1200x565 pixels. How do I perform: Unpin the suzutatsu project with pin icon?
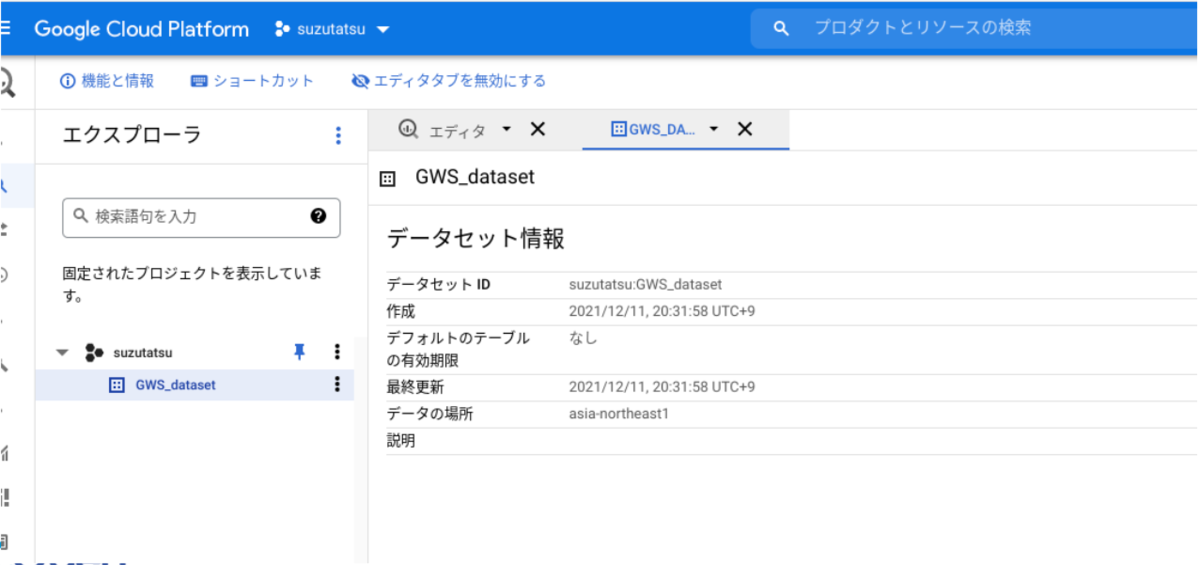tap(299, 351)
